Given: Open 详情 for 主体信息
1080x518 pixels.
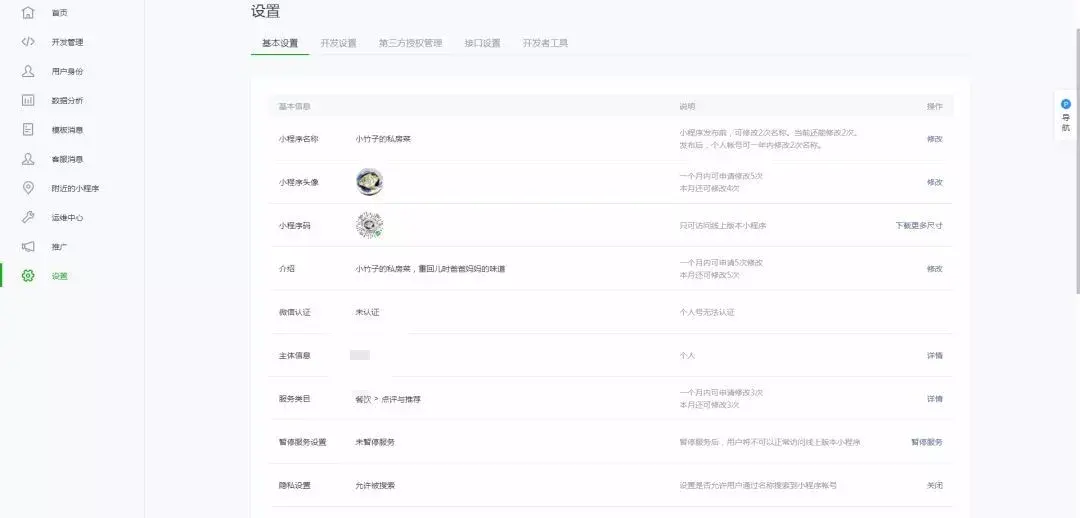Looking at the screenshot, I should click(935, 355).
